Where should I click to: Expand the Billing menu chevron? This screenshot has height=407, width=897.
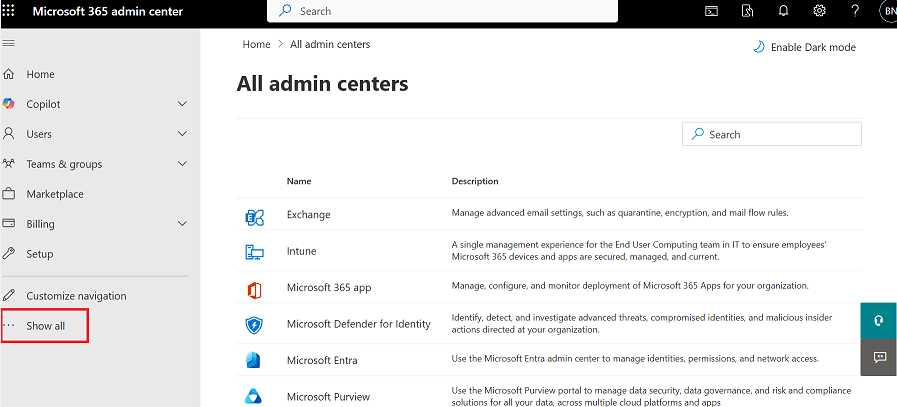tap(182, 224)
